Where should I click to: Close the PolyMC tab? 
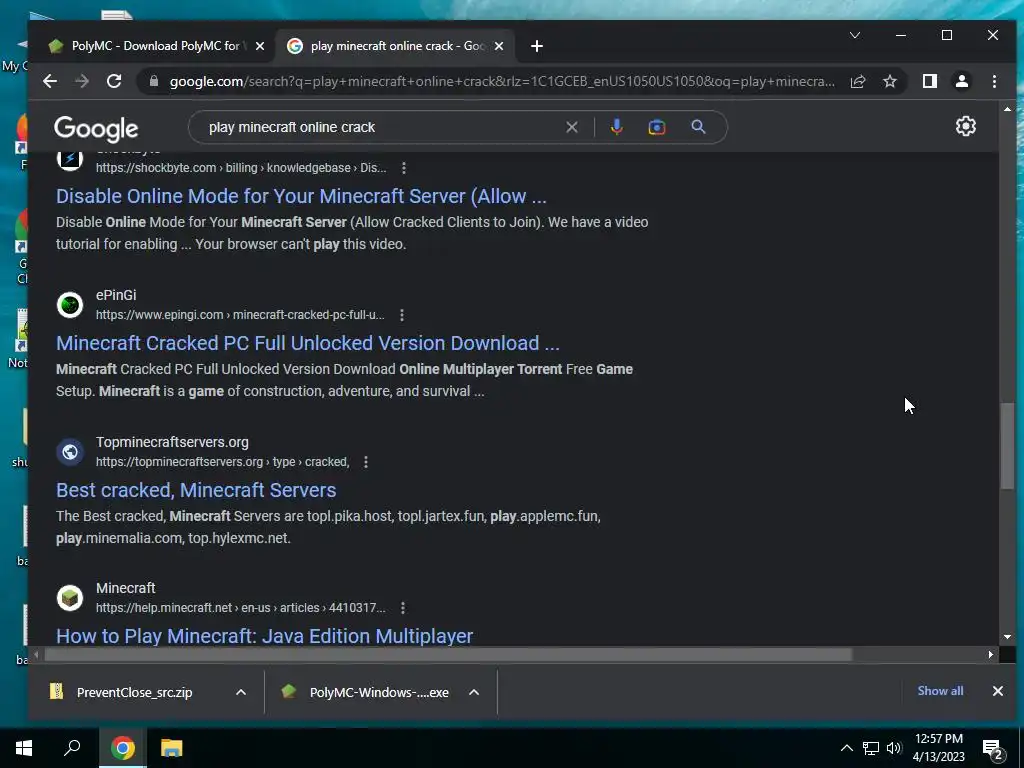(259, 46)
